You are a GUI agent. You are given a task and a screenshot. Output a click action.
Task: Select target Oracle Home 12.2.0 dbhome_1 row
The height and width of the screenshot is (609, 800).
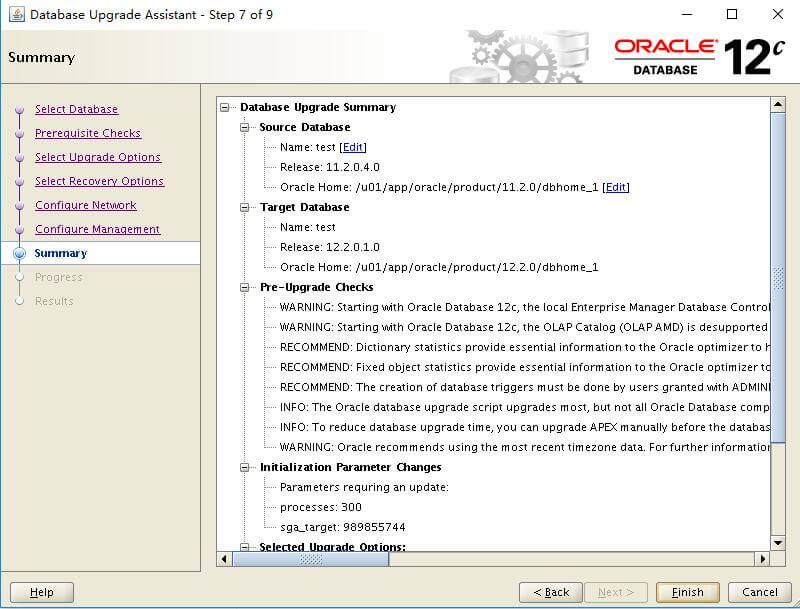439,267
